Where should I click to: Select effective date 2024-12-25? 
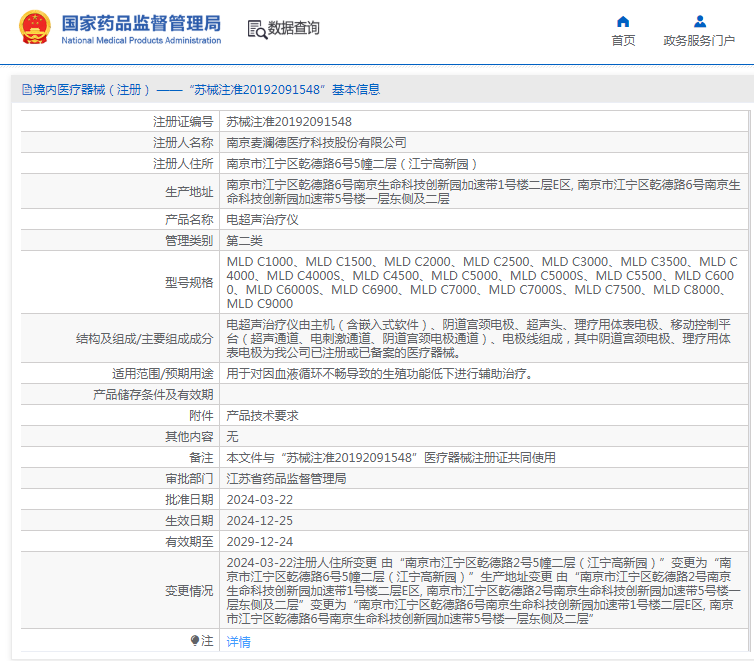[260, 521]
